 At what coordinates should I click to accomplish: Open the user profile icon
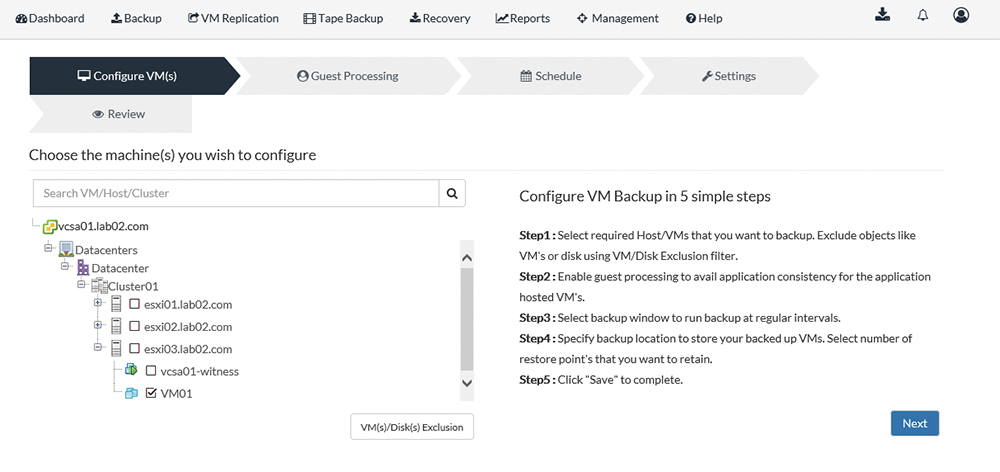(x=960, y=15)
